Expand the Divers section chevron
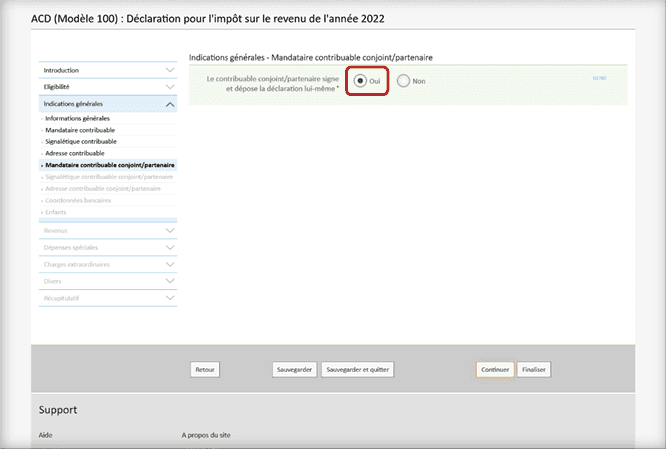The image size is (666, 449). point(170,281)
